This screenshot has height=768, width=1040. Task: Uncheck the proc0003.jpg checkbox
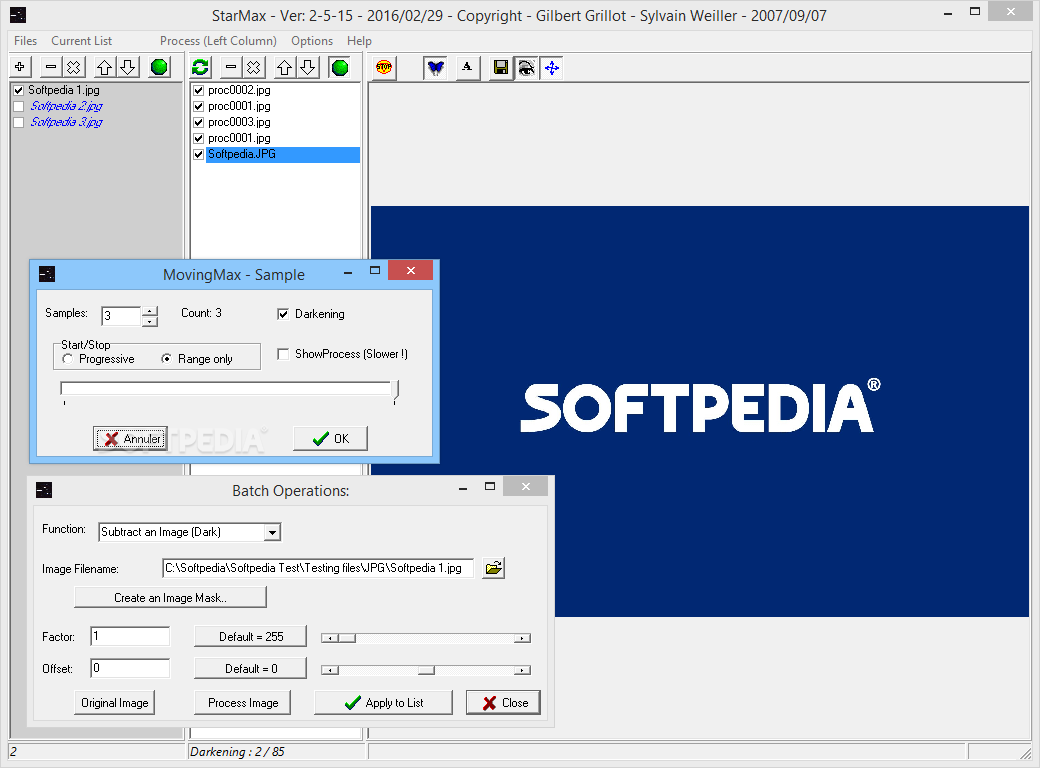coord(198,122)
